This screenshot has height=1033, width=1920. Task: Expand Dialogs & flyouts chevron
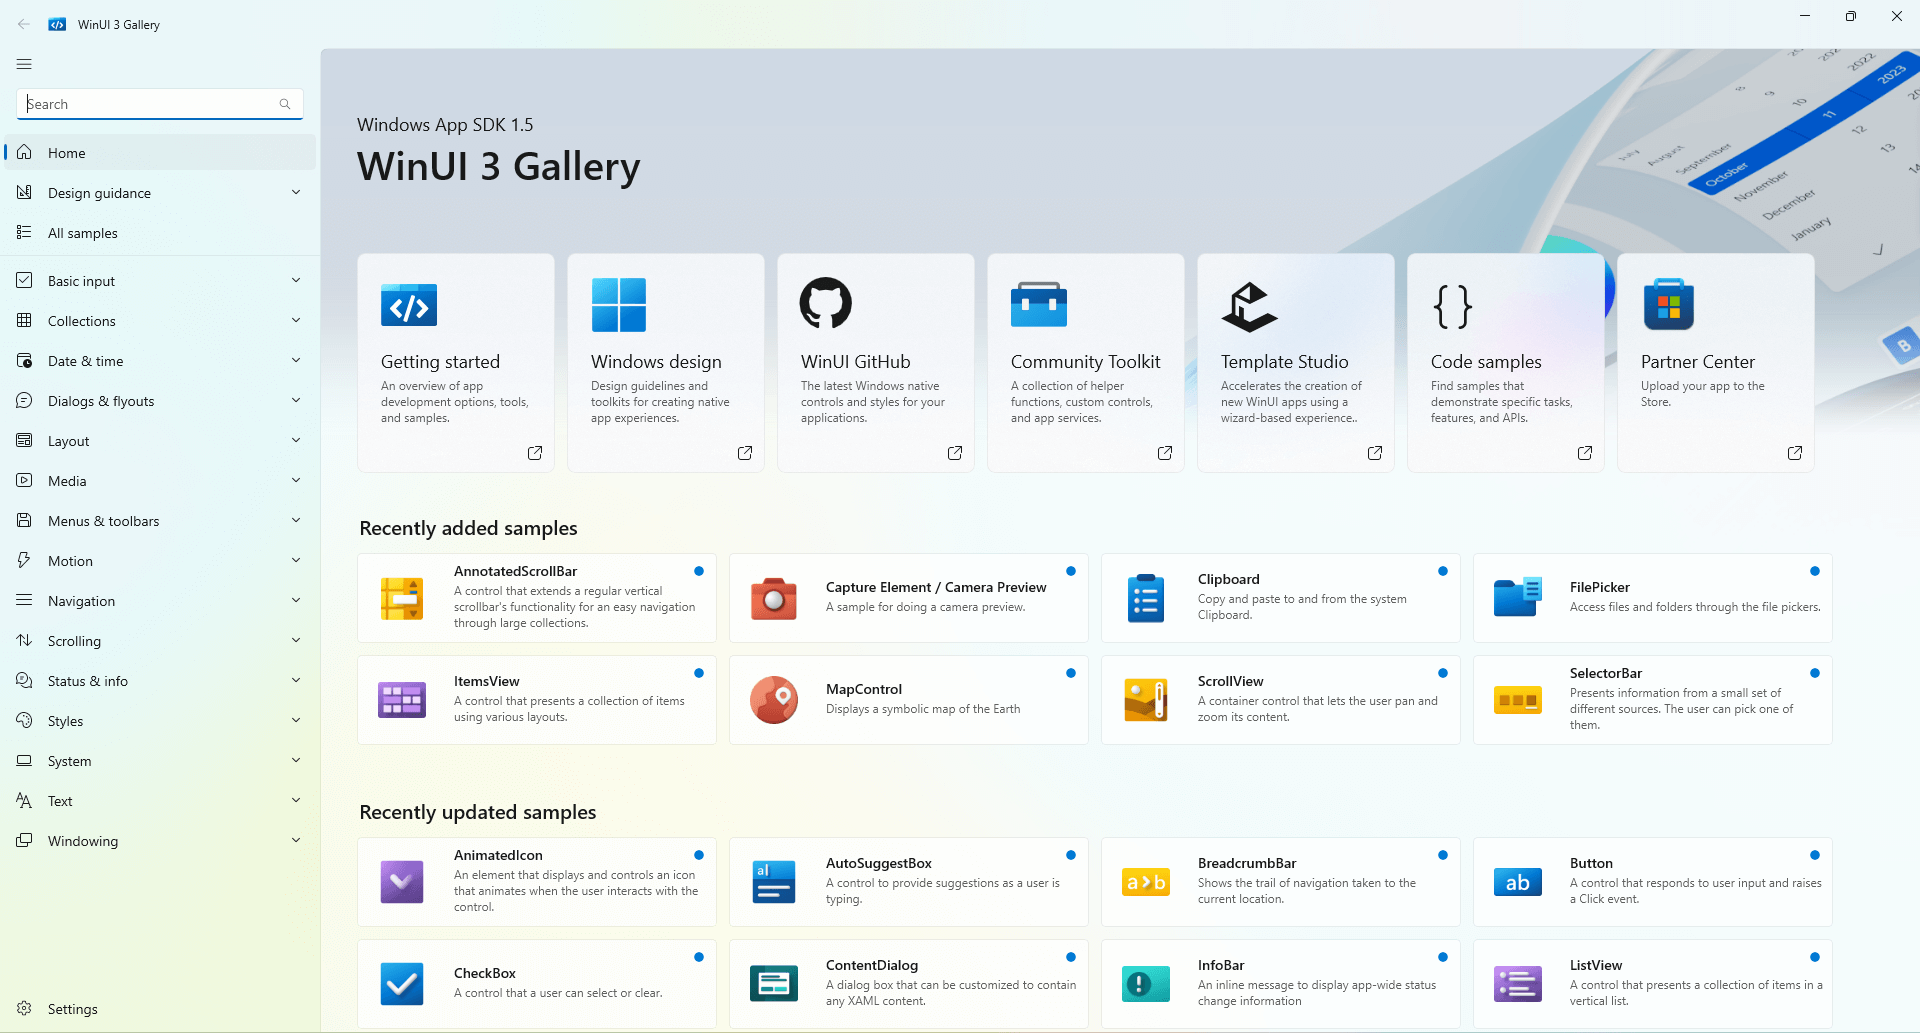coord(296,400)
